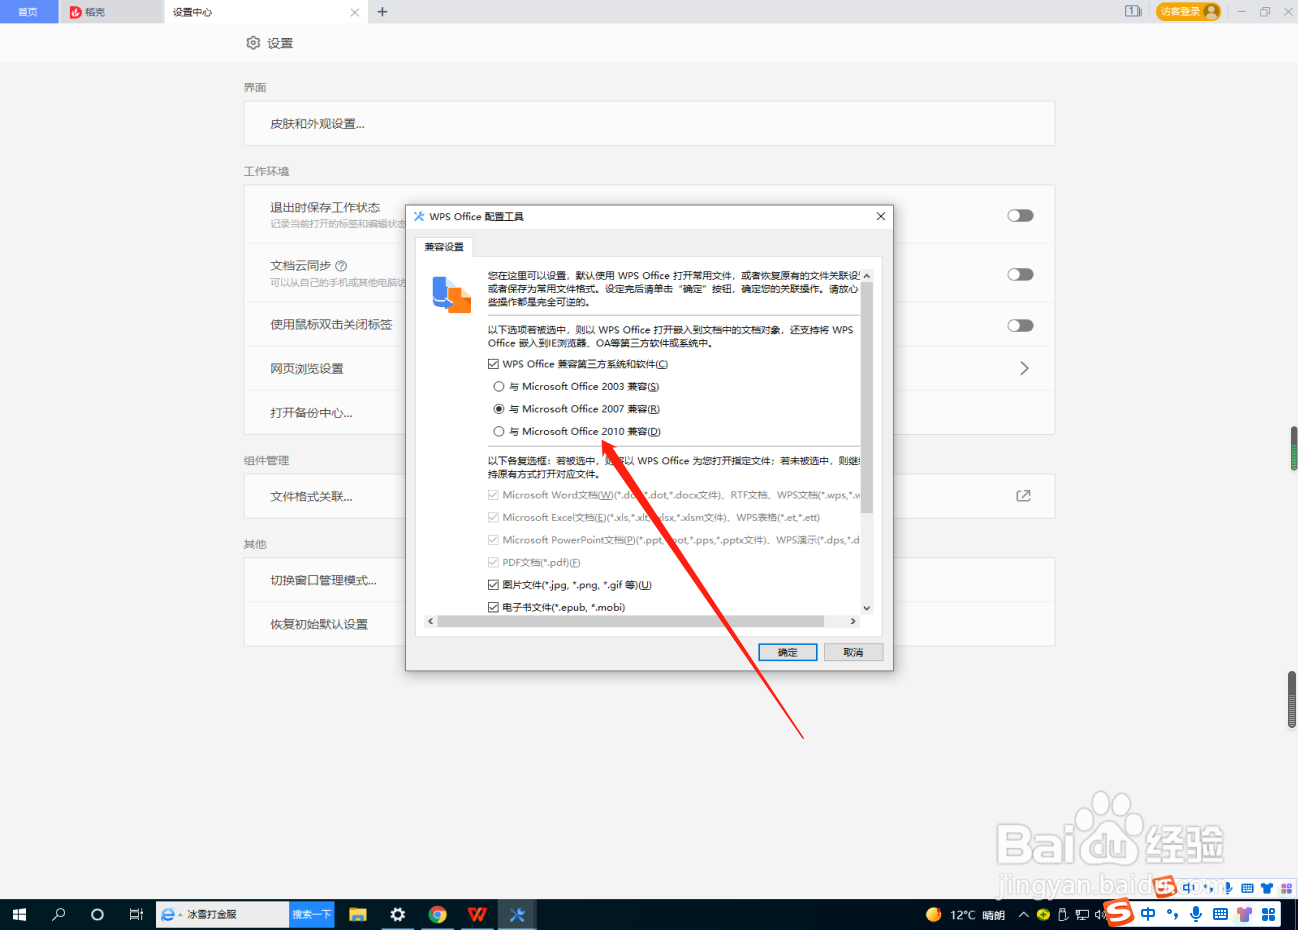
Task: Show hidden tray icons with the caret
Action: (x=1023, y=914)
